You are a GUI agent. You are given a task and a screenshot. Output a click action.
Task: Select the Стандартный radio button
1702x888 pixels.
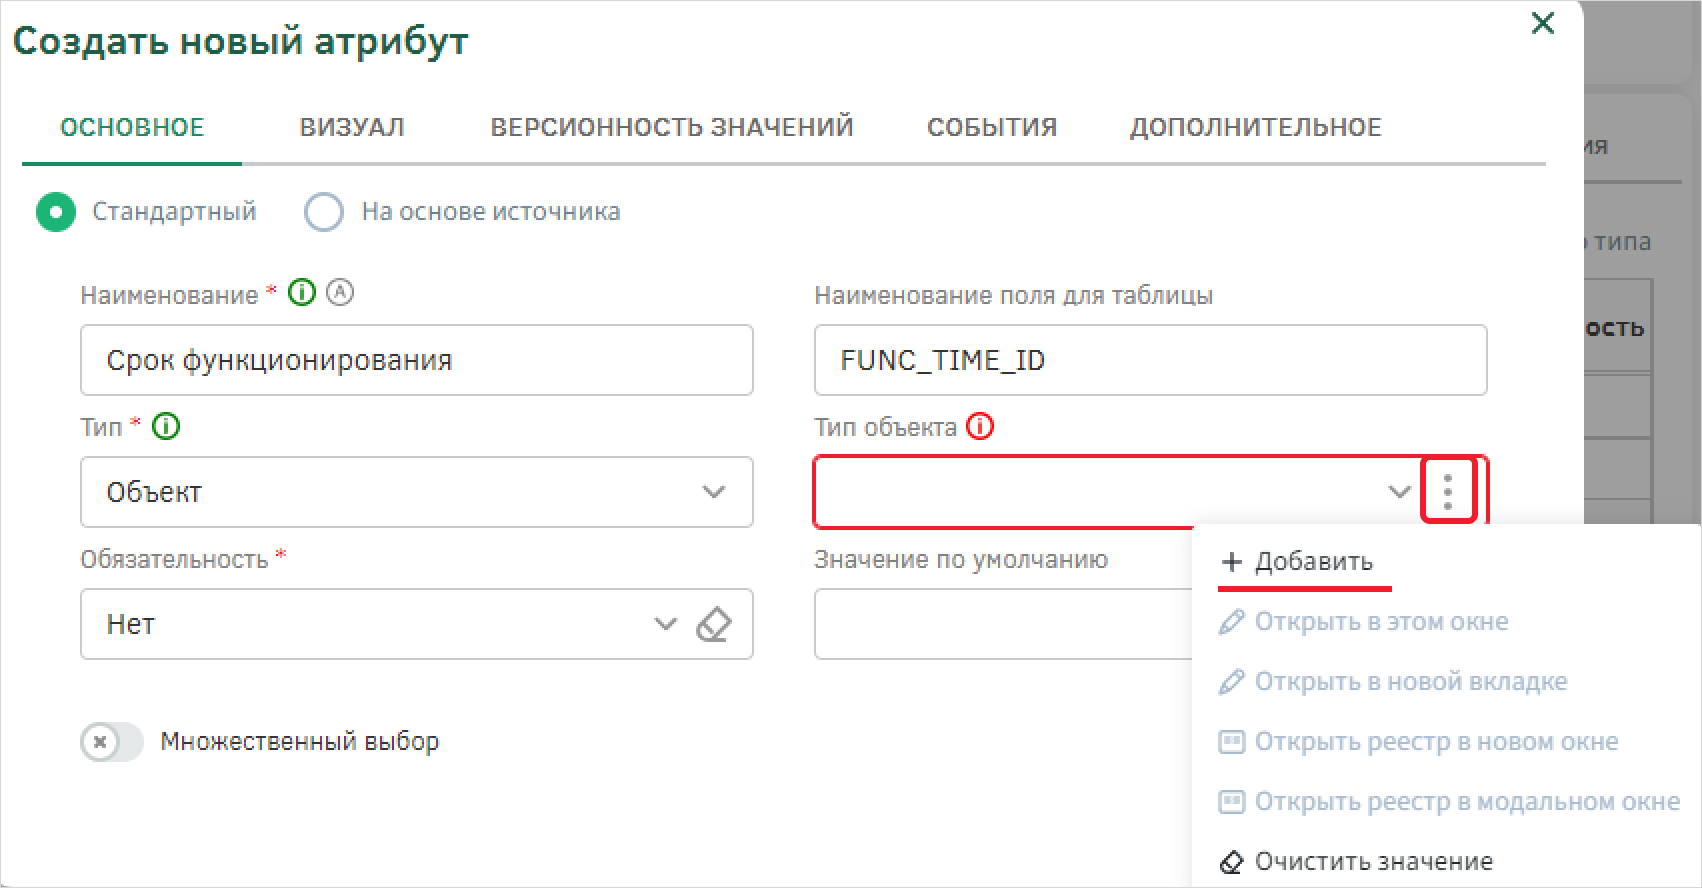click(x=56, y=212)
